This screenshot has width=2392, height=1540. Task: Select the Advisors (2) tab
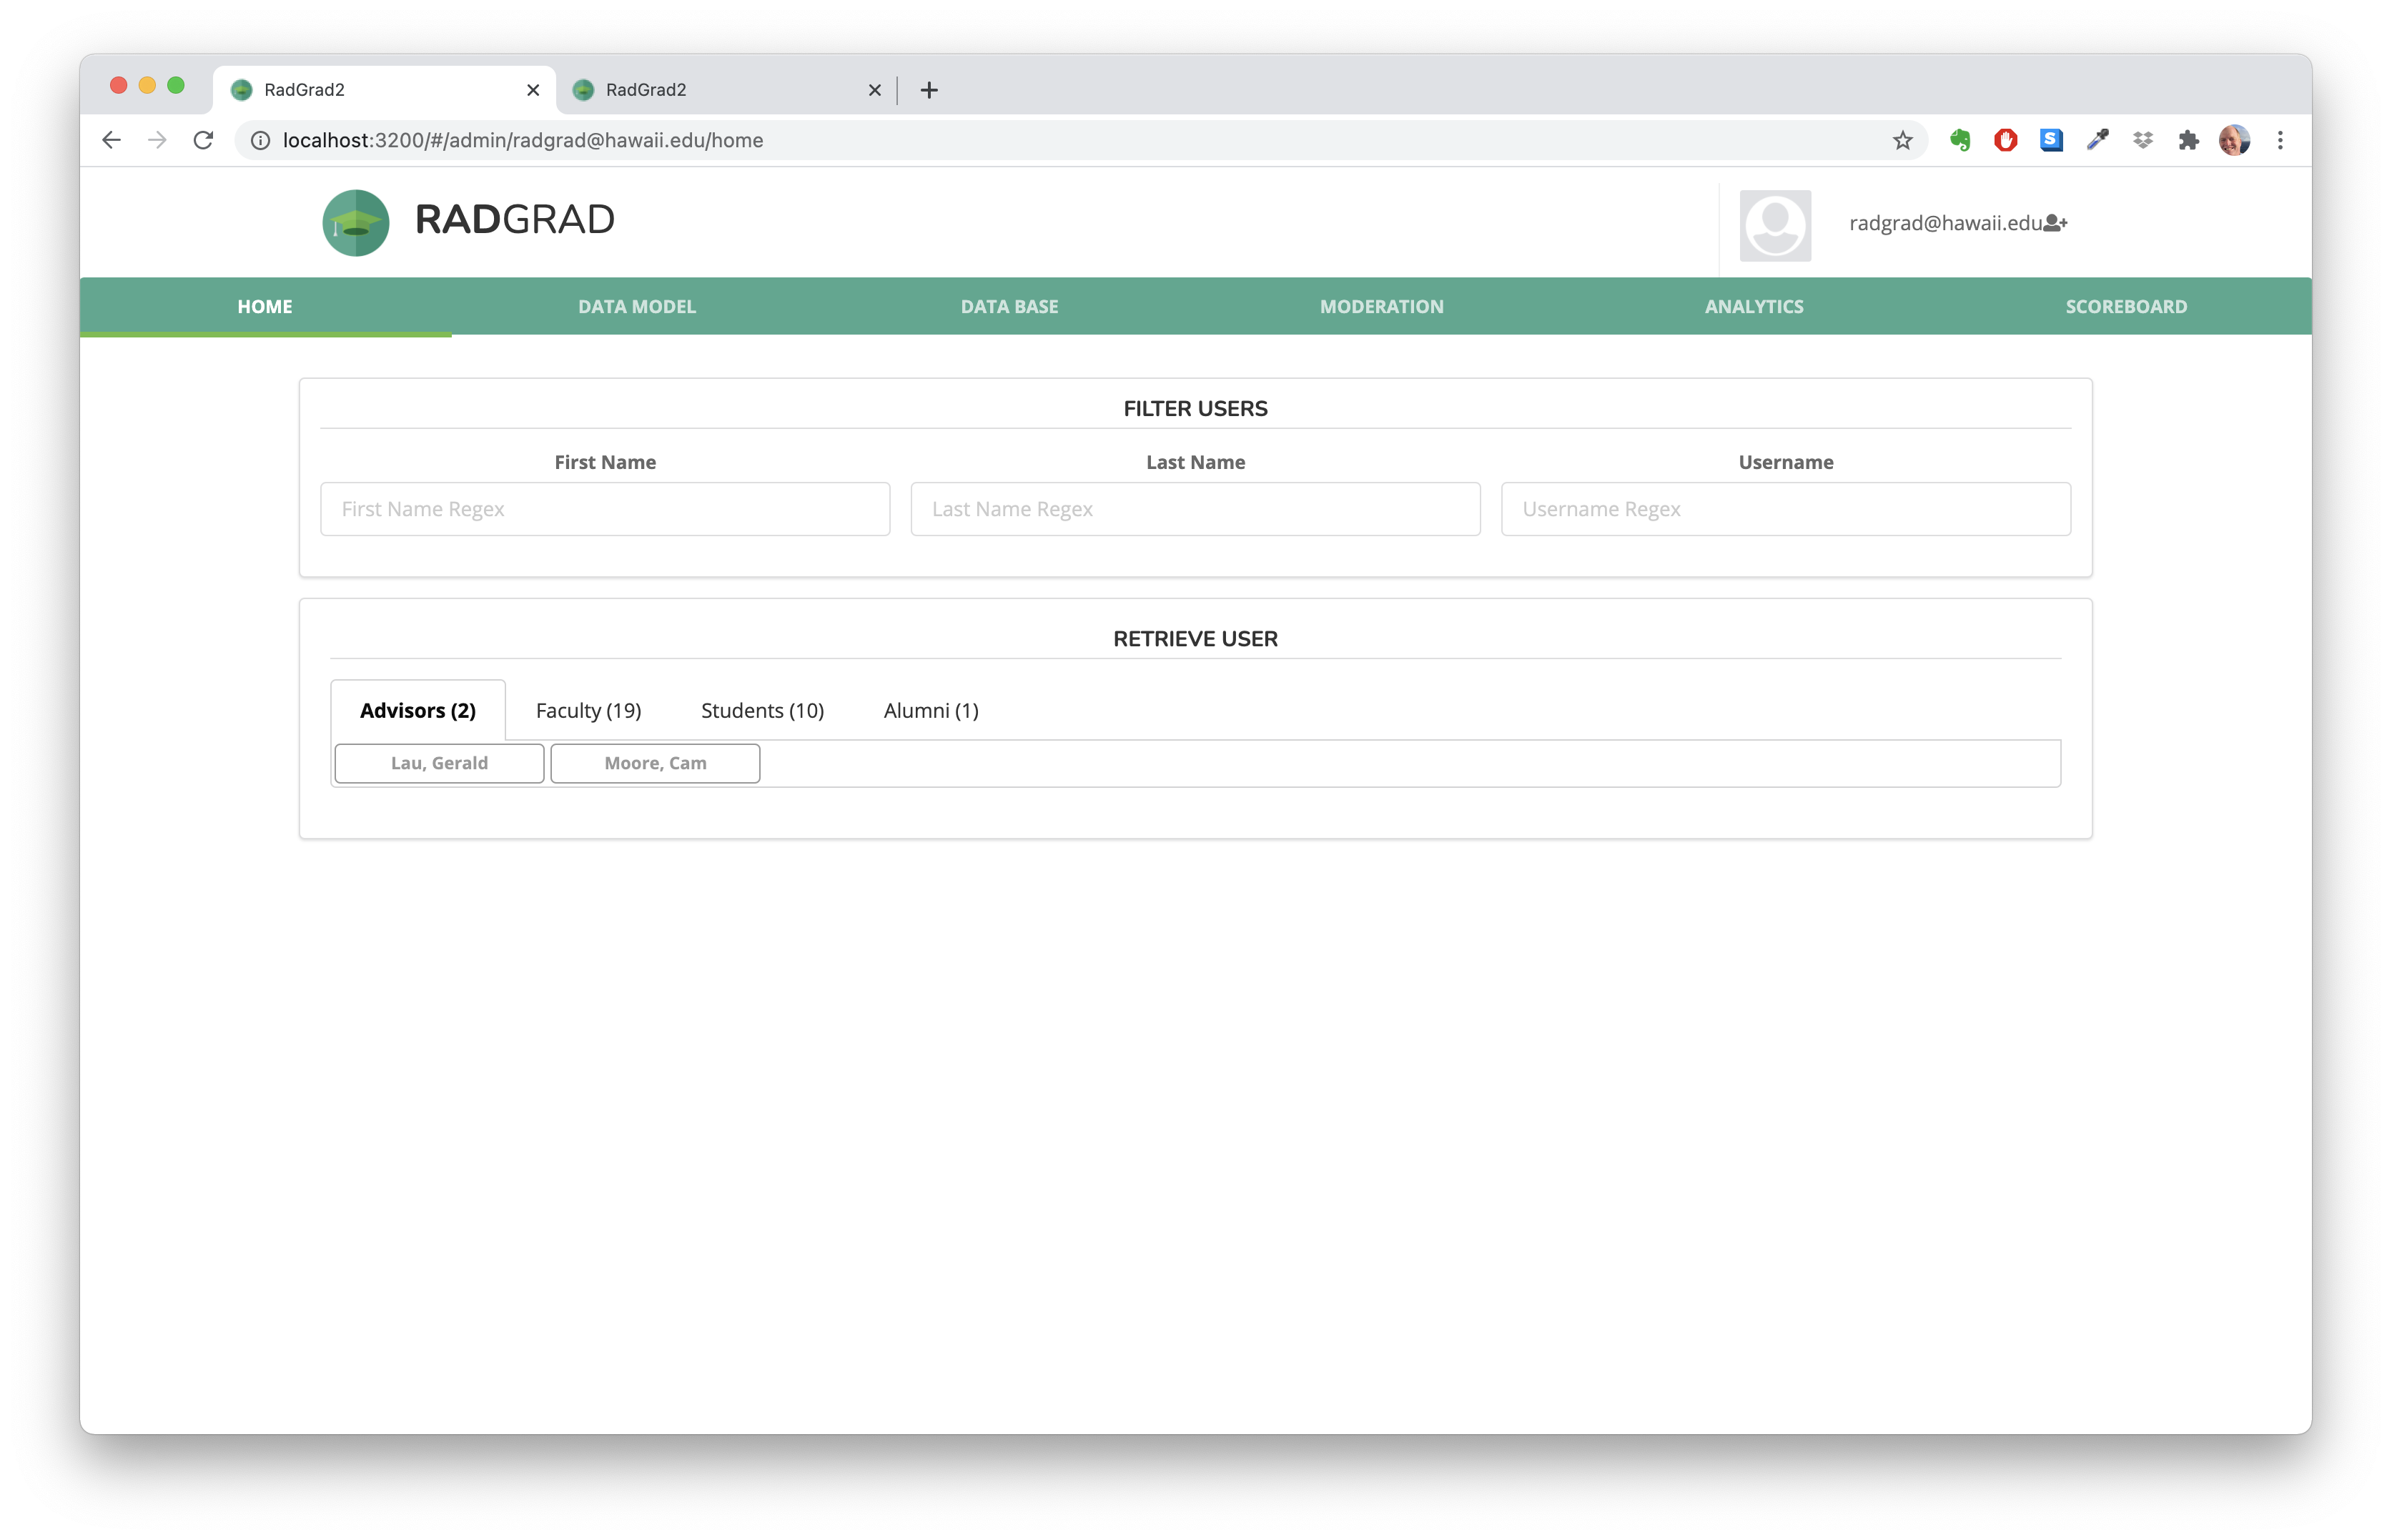[x=418, y=710]
